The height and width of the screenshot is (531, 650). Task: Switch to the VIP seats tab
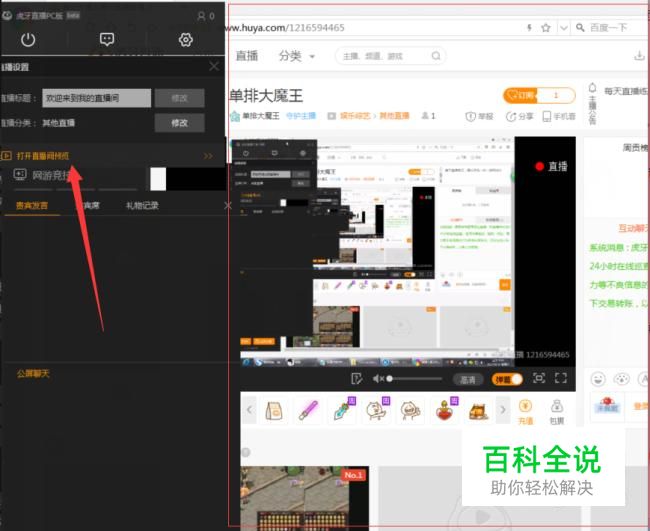(91, 206)
